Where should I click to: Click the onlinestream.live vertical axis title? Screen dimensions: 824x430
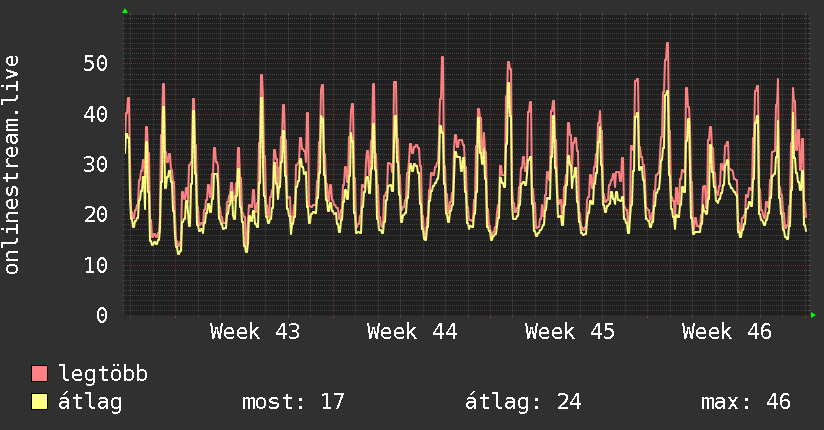11,165
